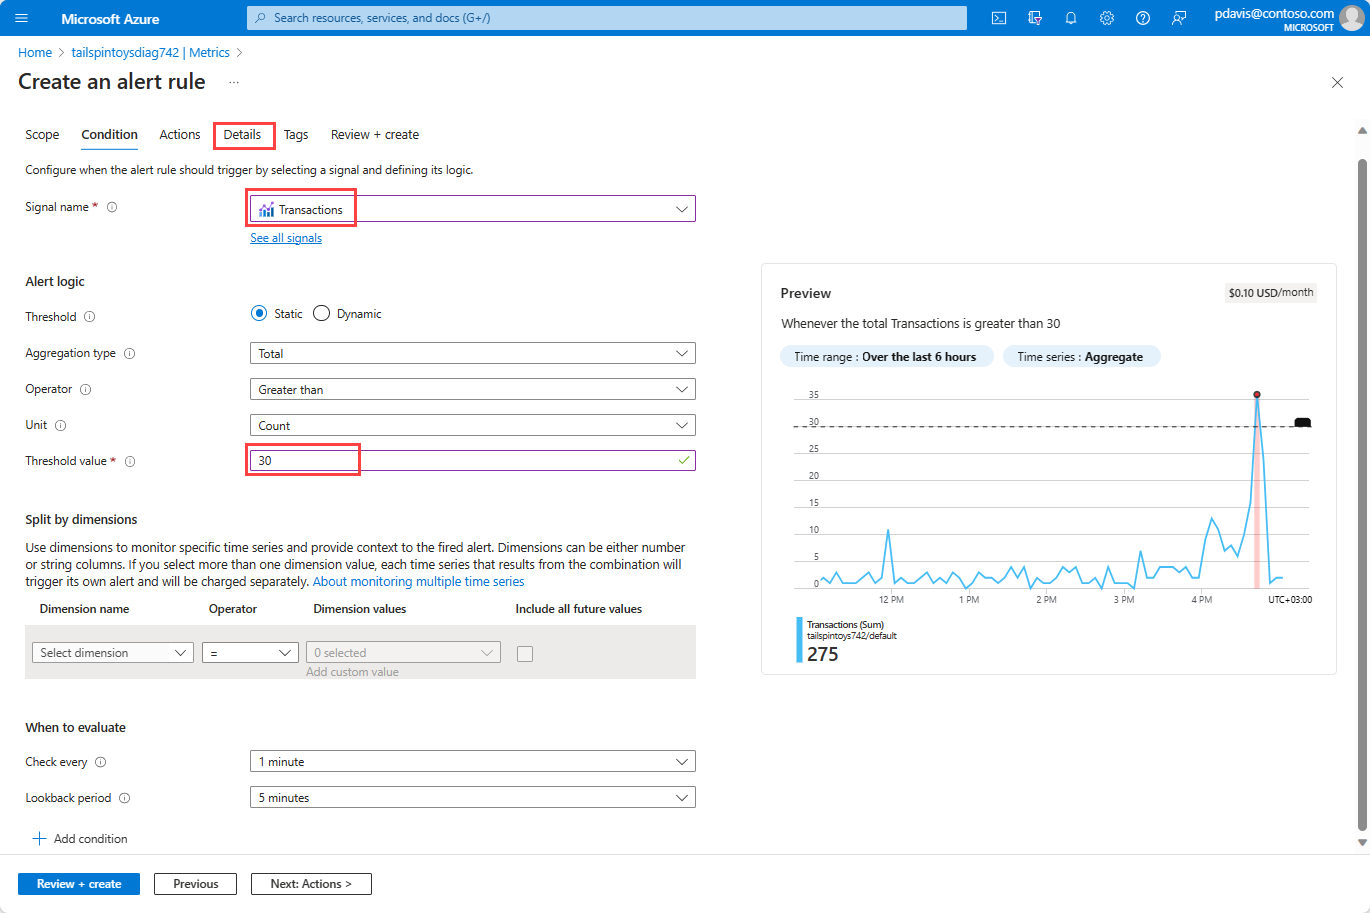1370x913 pixels.
Task: Expand the Check every dropdown
Action: [472, 762]
